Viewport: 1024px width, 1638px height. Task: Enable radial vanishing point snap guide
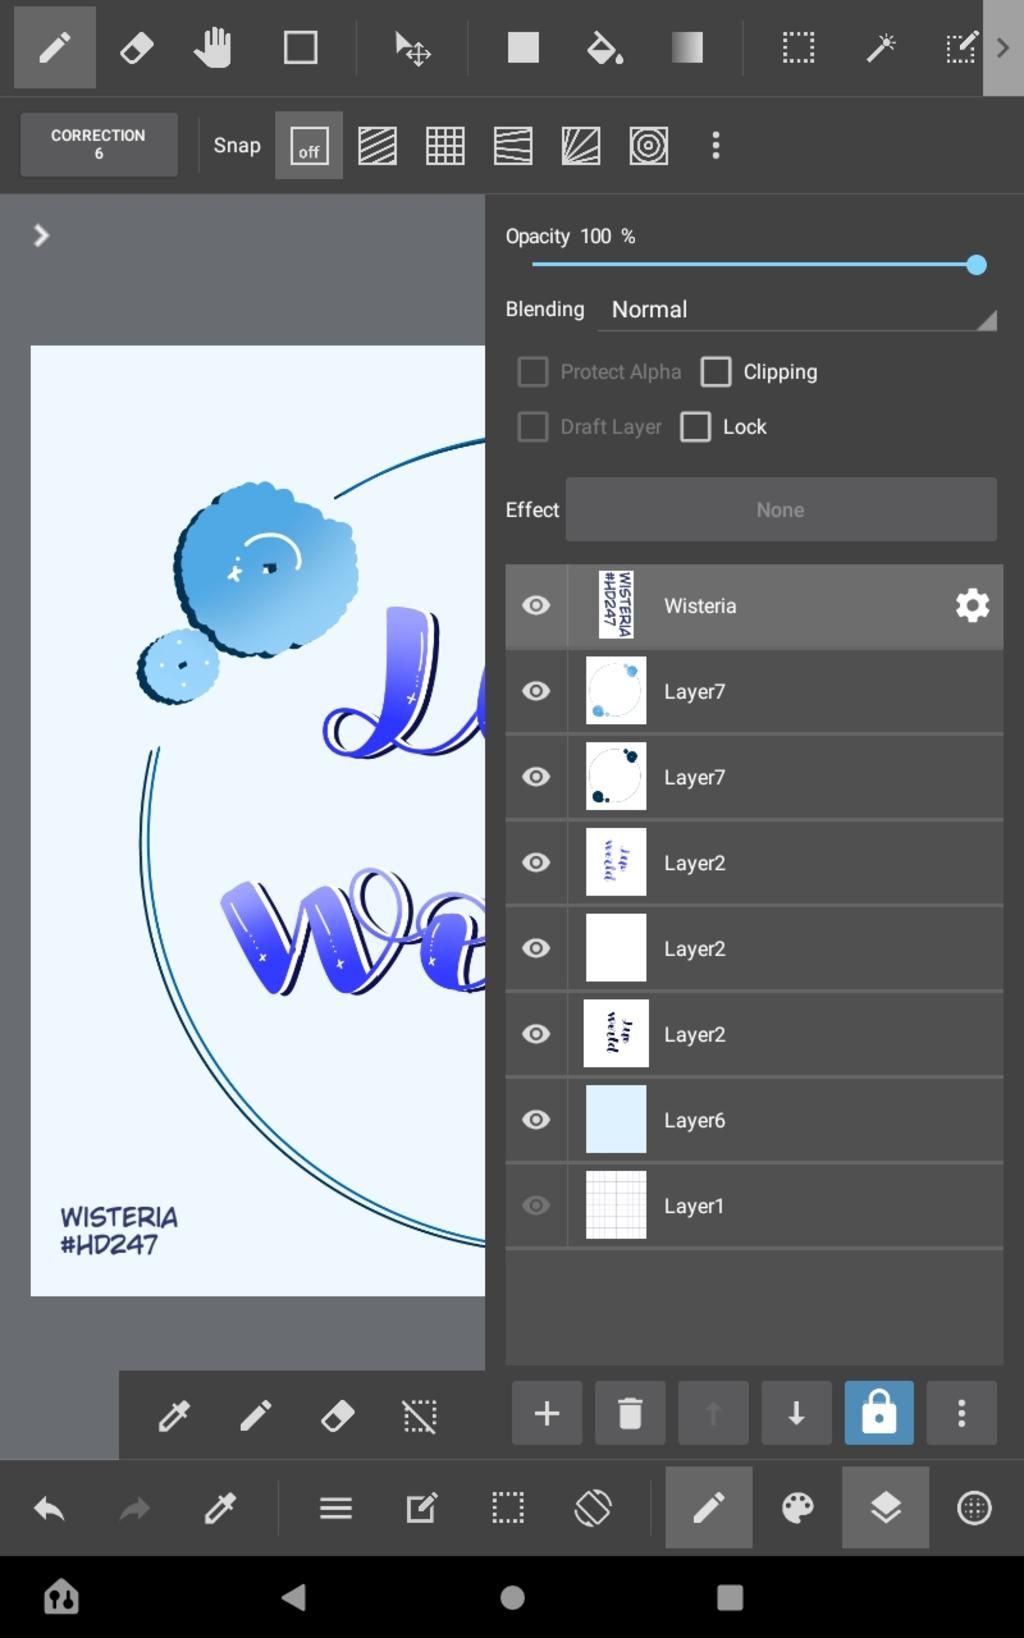581,146
